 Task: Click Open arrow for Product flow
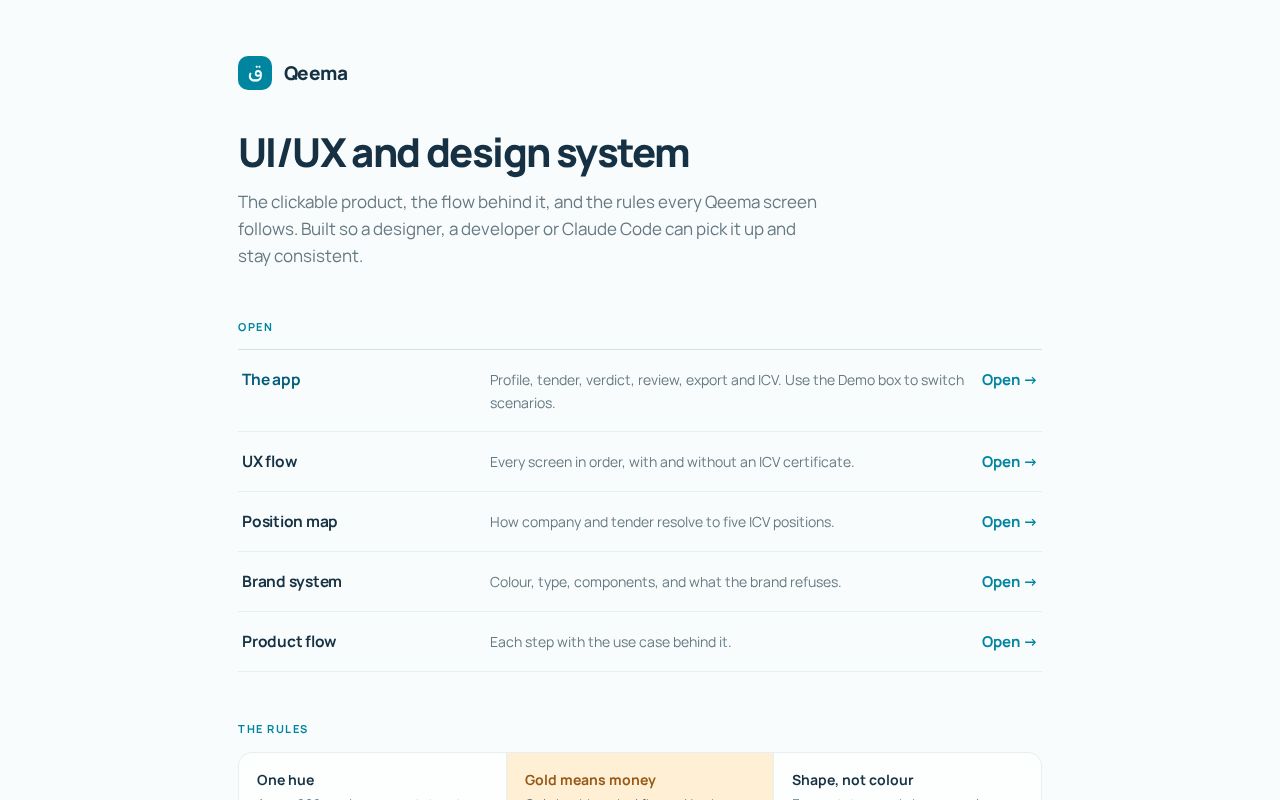(1009, 642)
